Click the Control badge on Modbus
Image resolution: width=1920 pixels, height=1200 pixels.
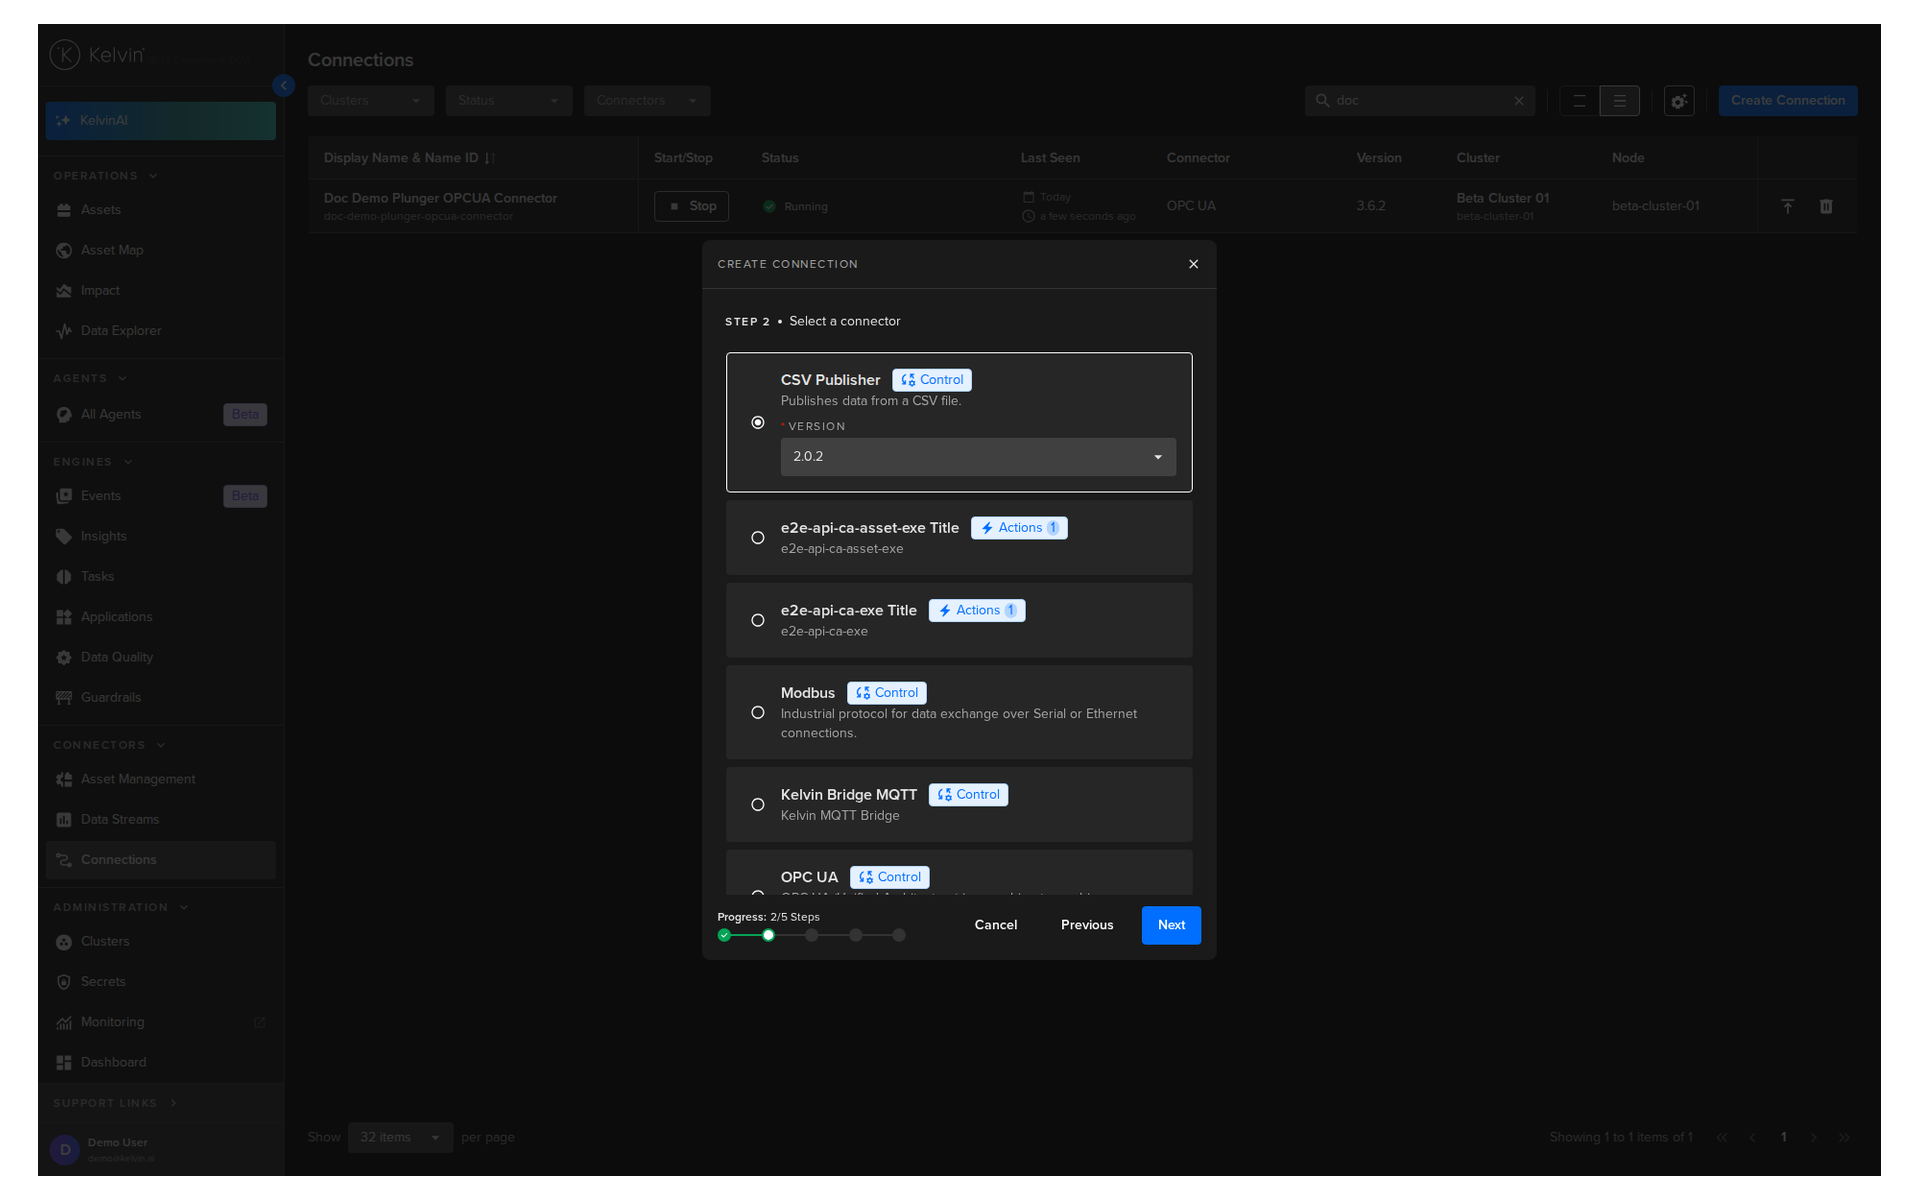(887, 693)
